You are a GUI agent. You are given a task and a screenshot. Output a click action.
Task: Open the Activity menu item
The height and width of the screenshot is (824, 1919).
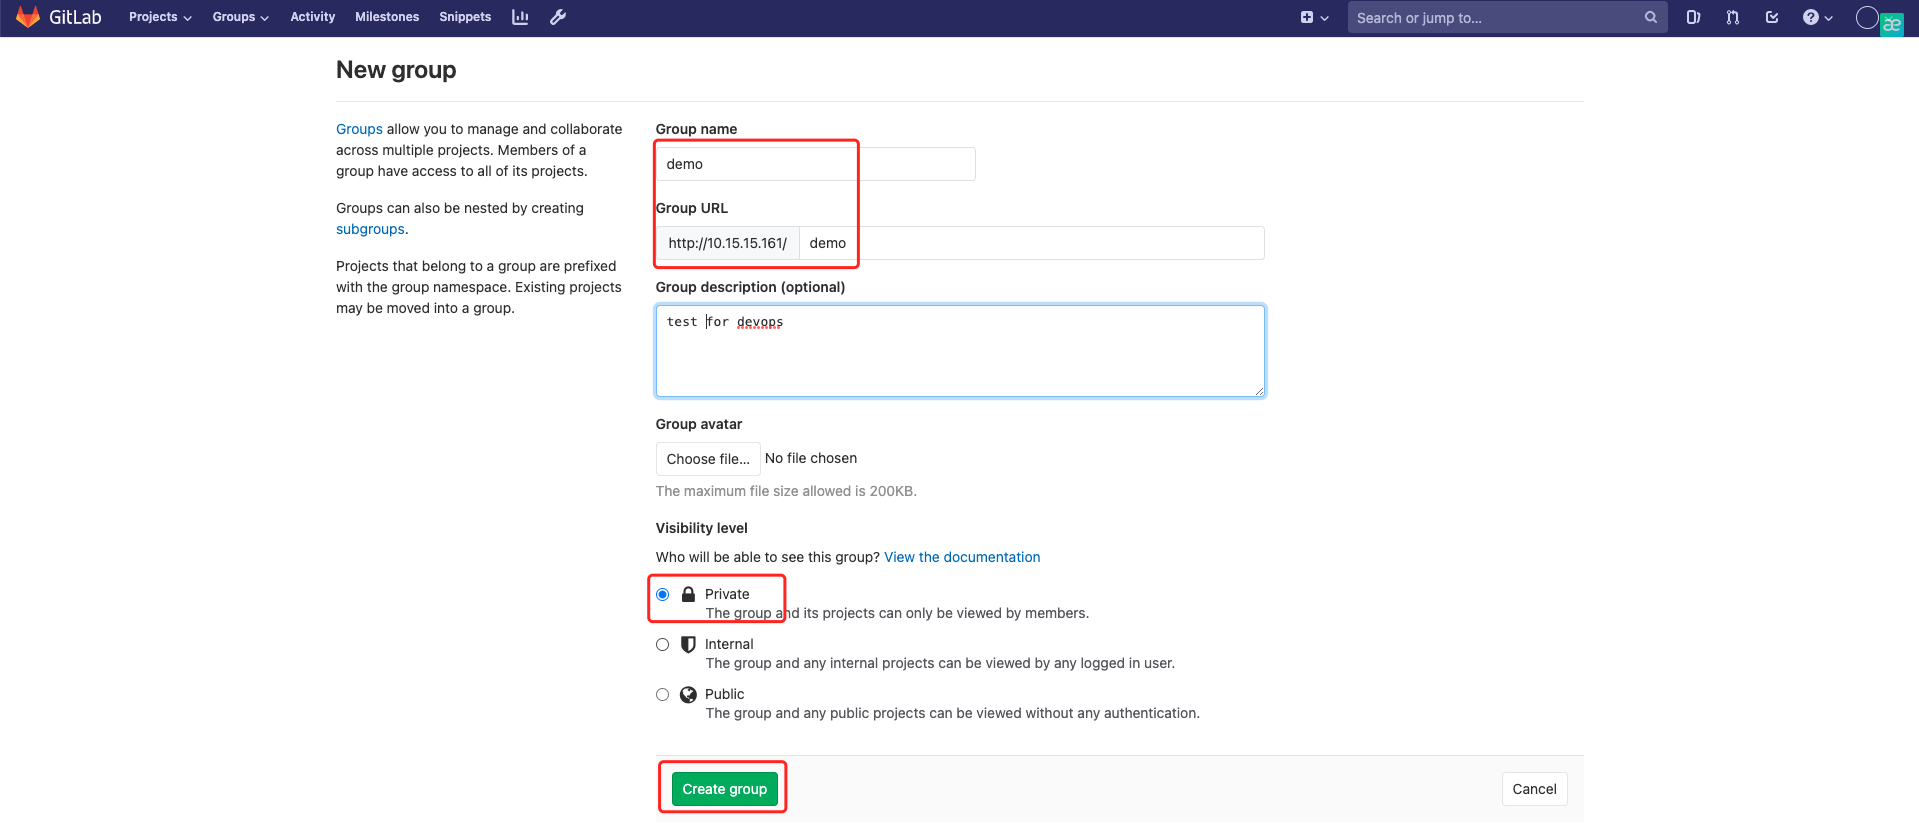click(312, 17)
